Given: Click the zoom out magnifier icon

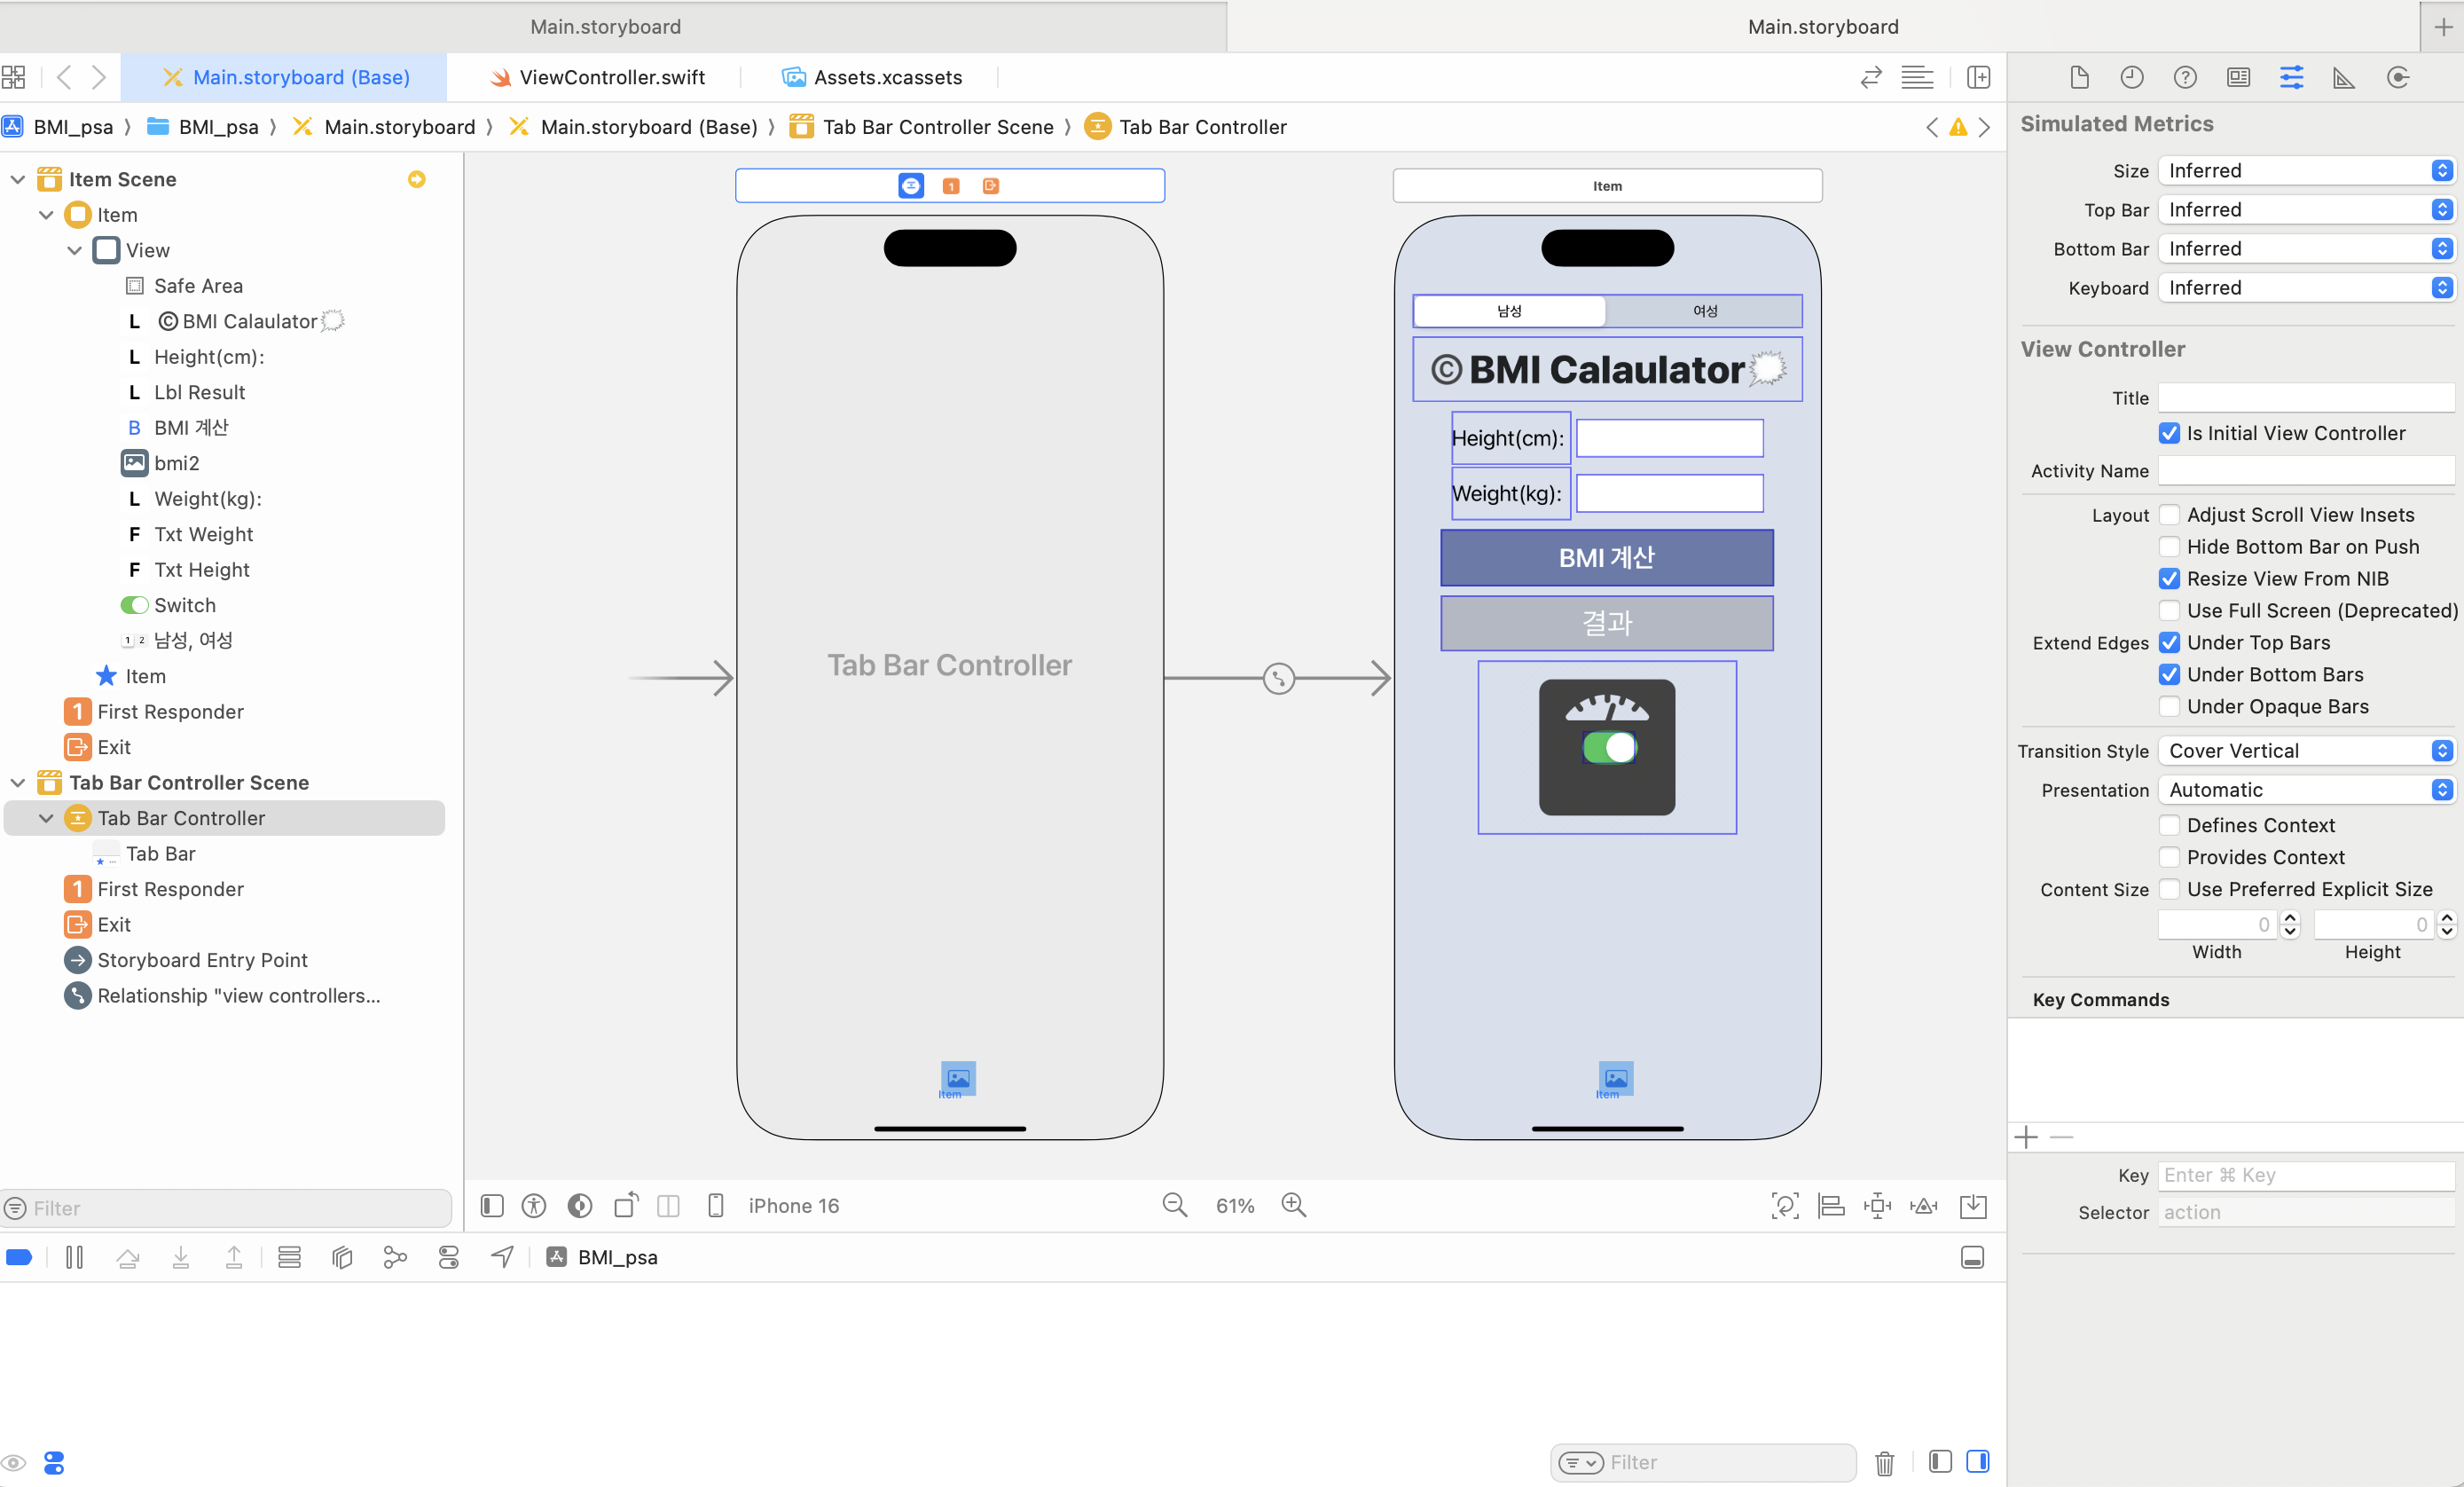Looking at the screenshot, I should click(x=1174, y=1205).
